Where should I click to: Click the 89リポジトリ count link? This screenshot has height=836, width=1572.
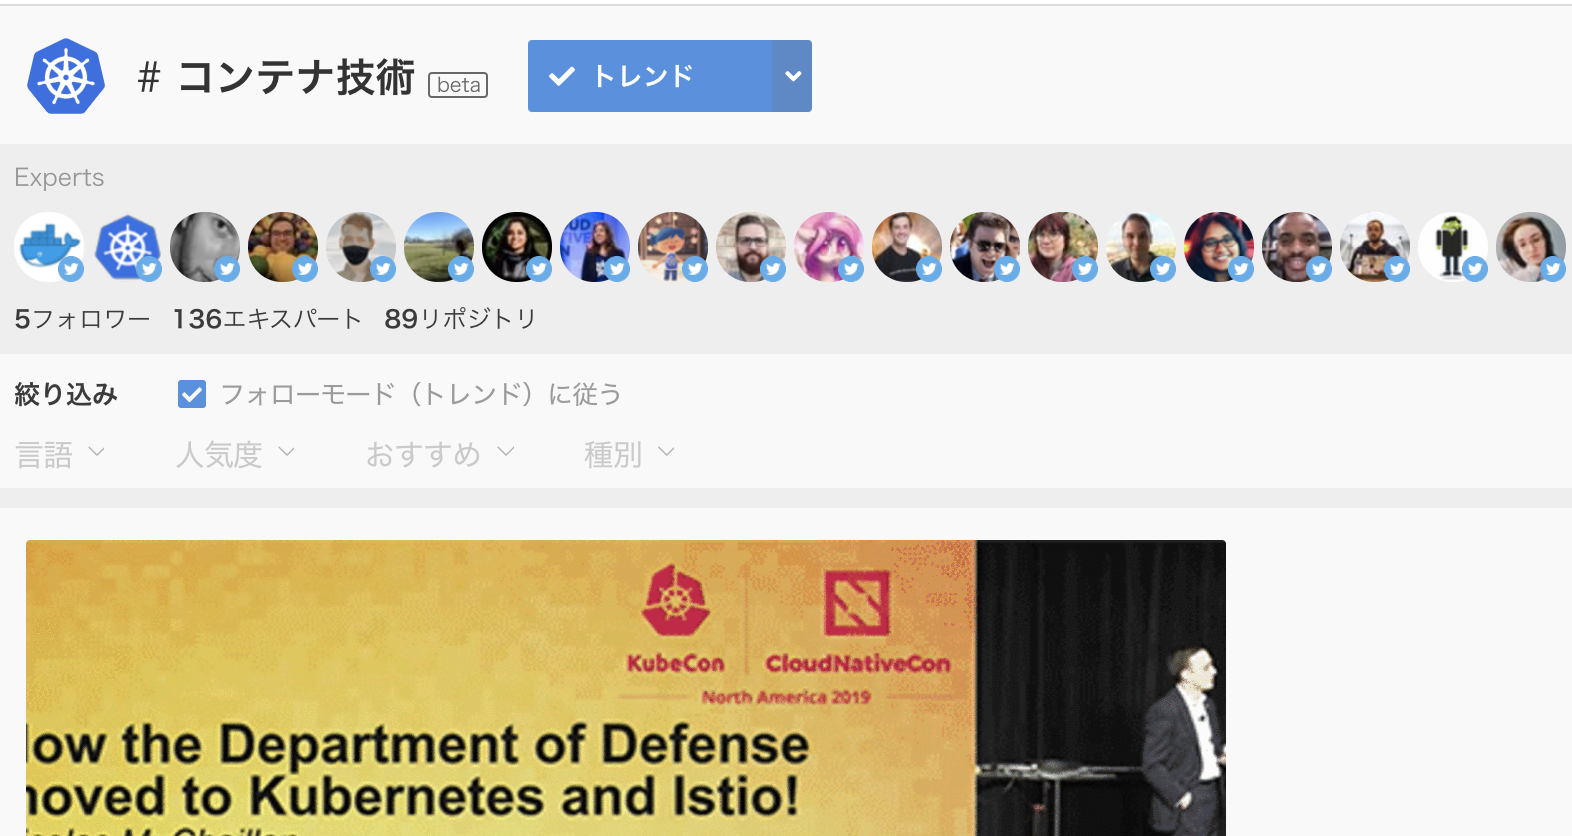coord(460,319)
